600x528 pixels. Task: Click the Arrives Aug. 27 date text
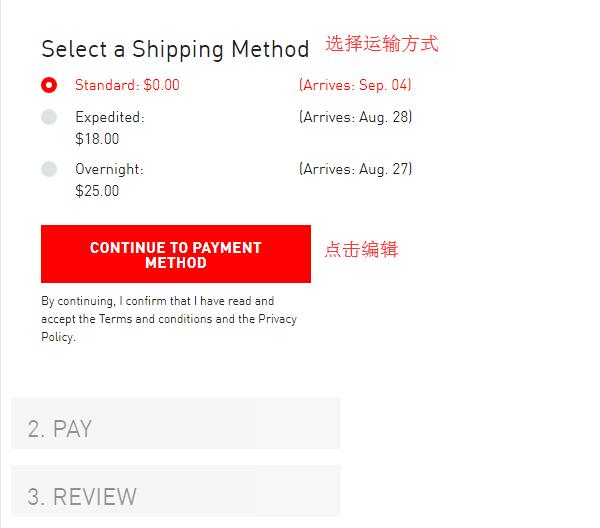coord(355,169)
